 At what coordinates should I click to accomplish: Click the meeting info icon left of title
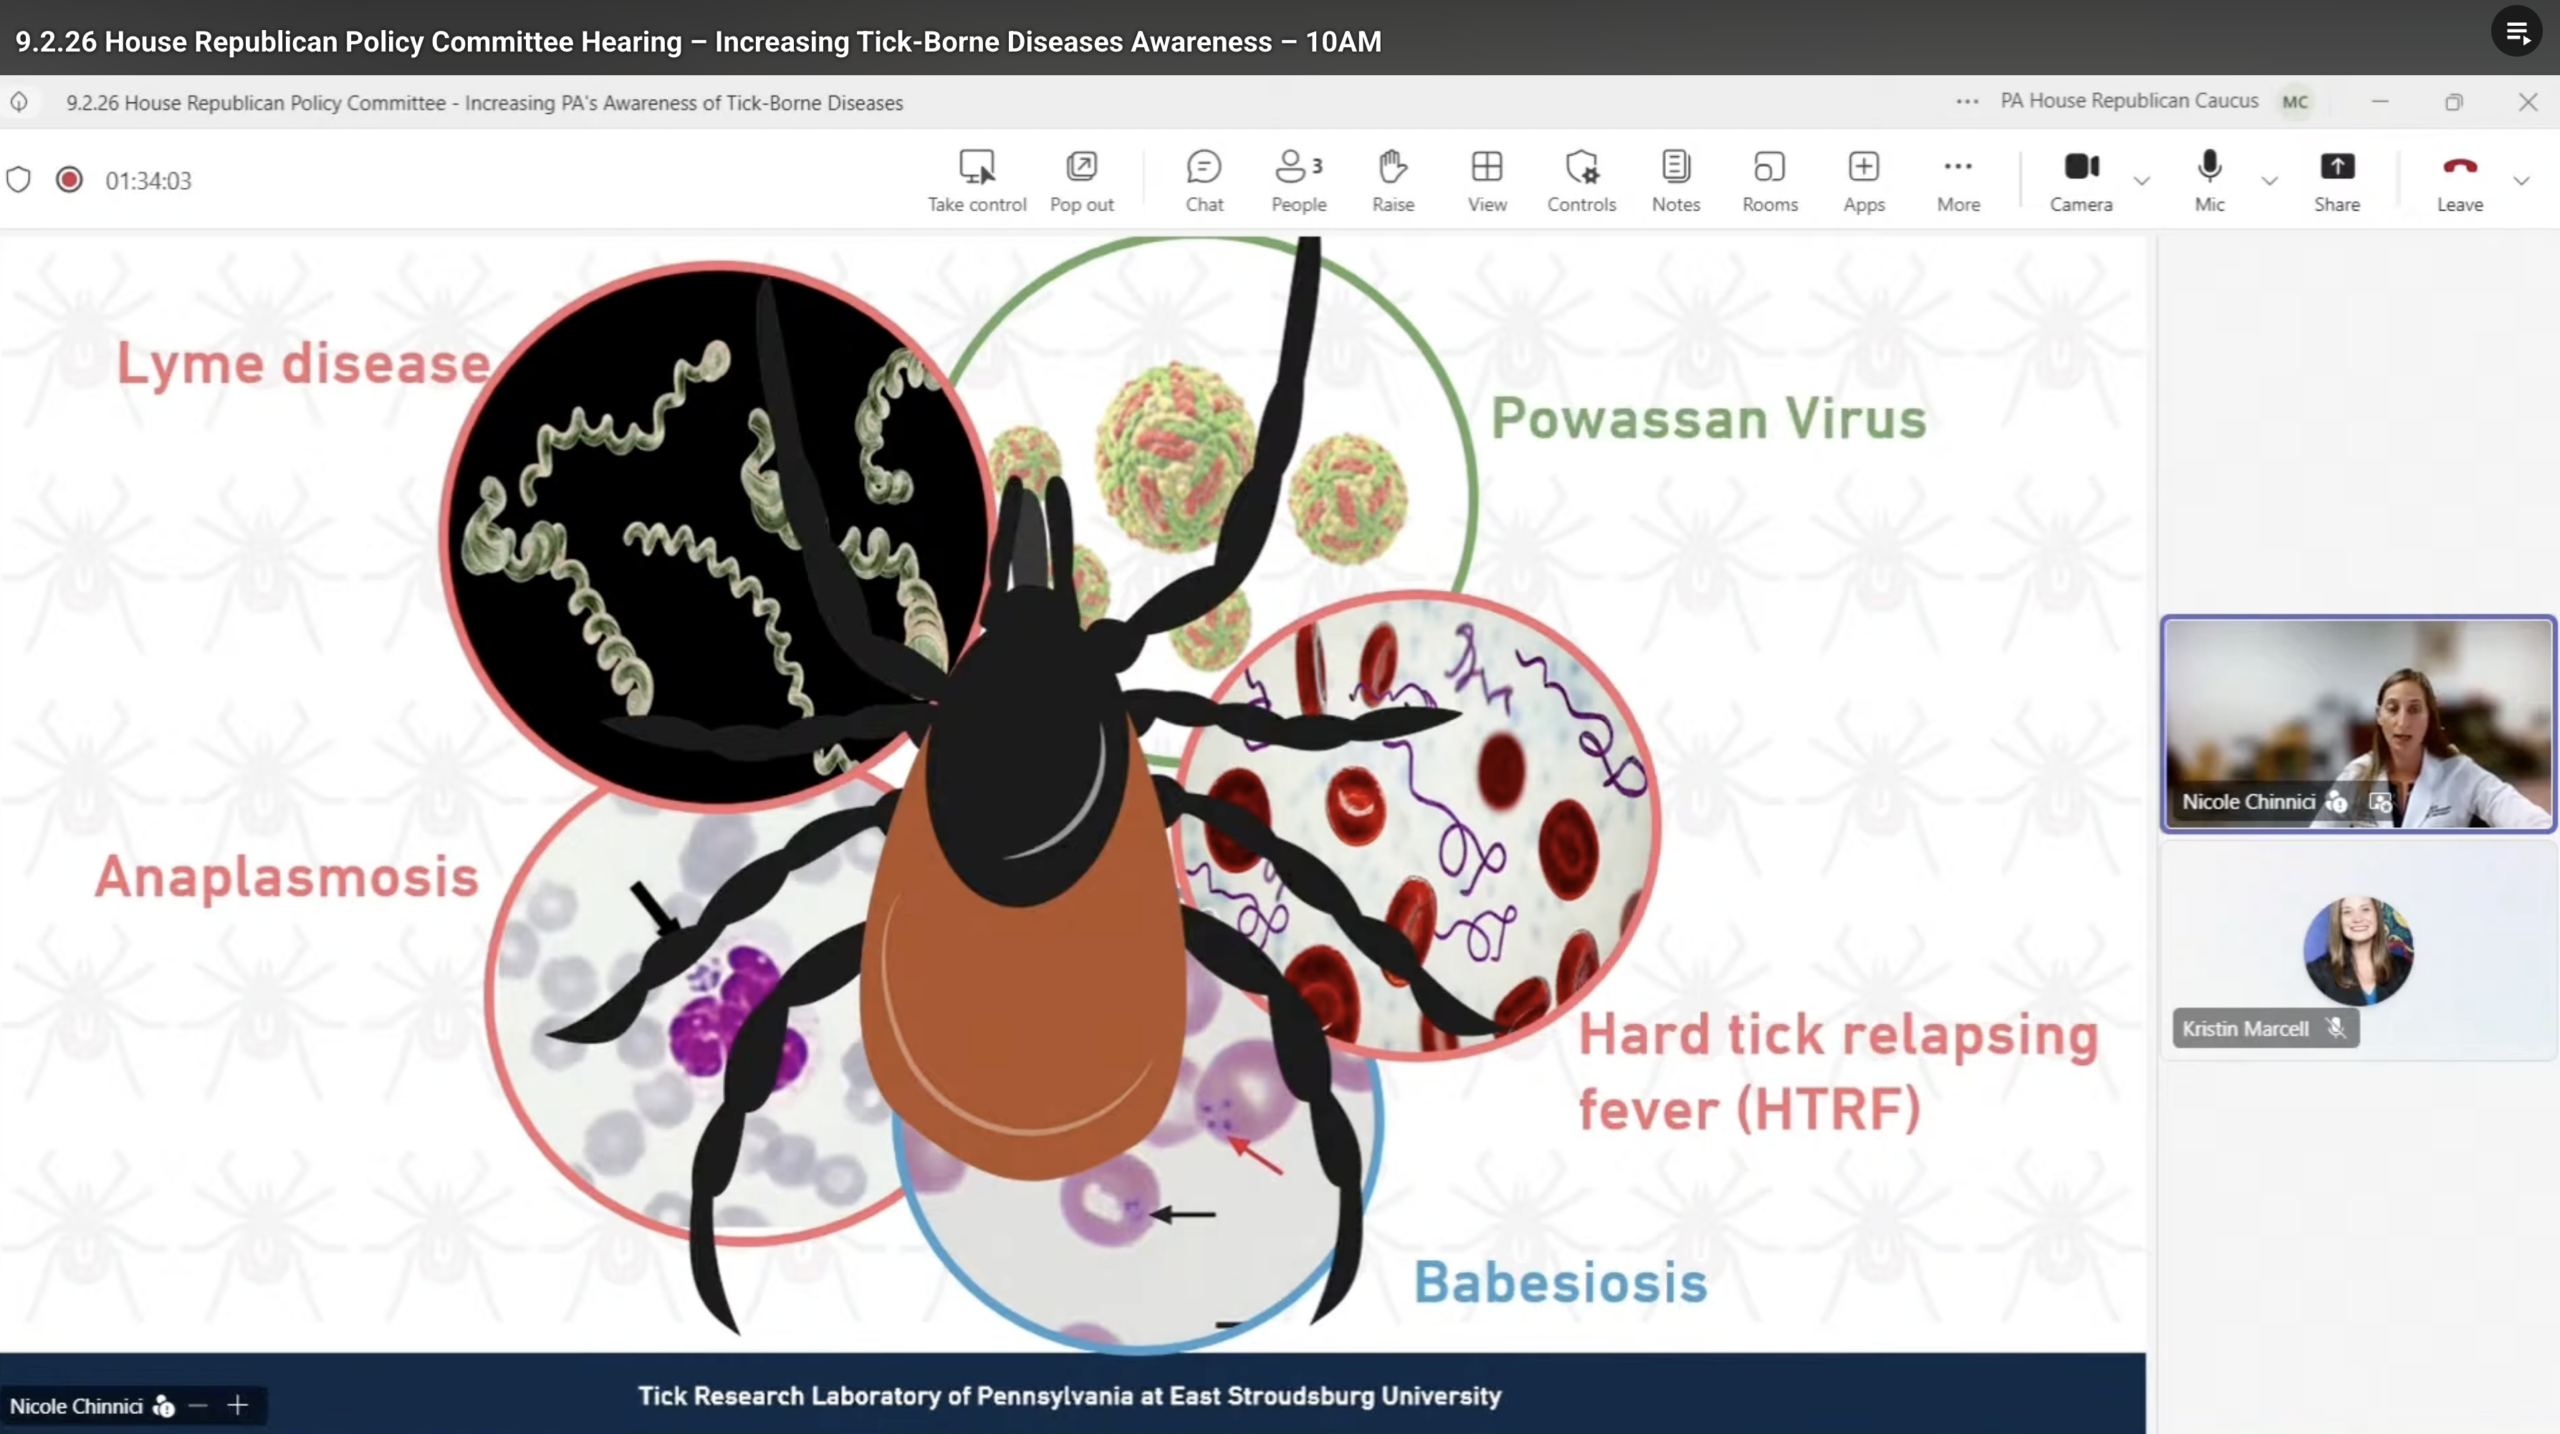point(19,102)
